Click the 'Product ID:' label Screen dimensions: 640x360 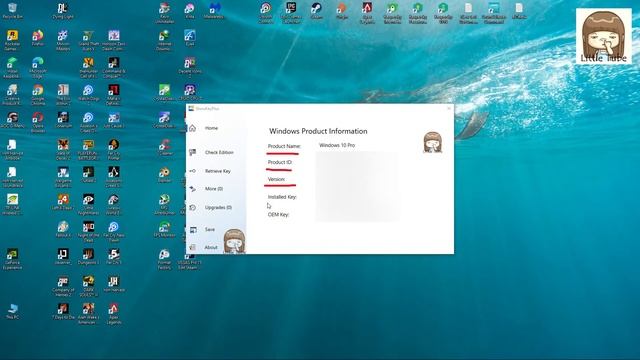pyautogui.click(x=280, y=162)
